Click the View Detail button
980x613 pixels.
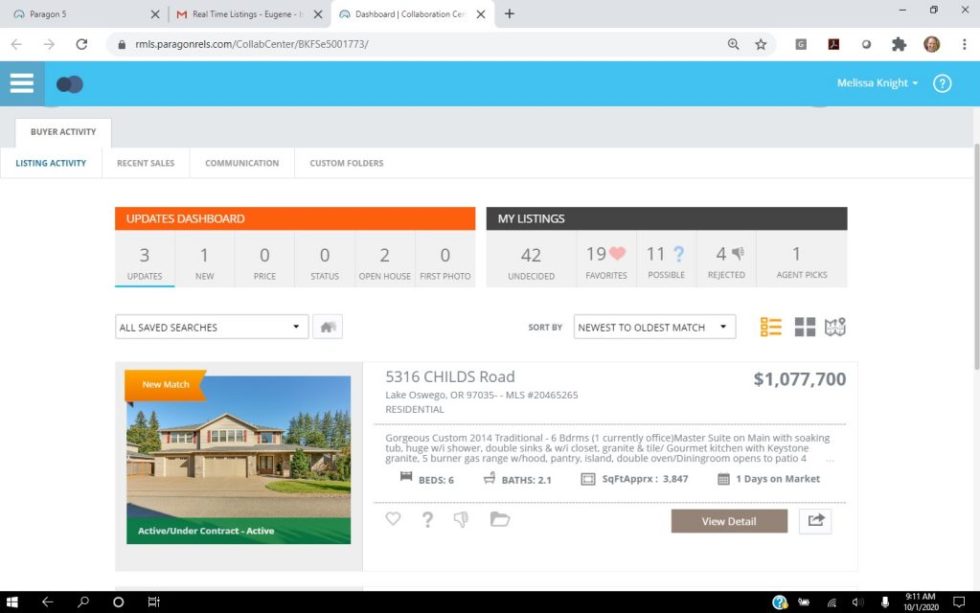point(729,521)
